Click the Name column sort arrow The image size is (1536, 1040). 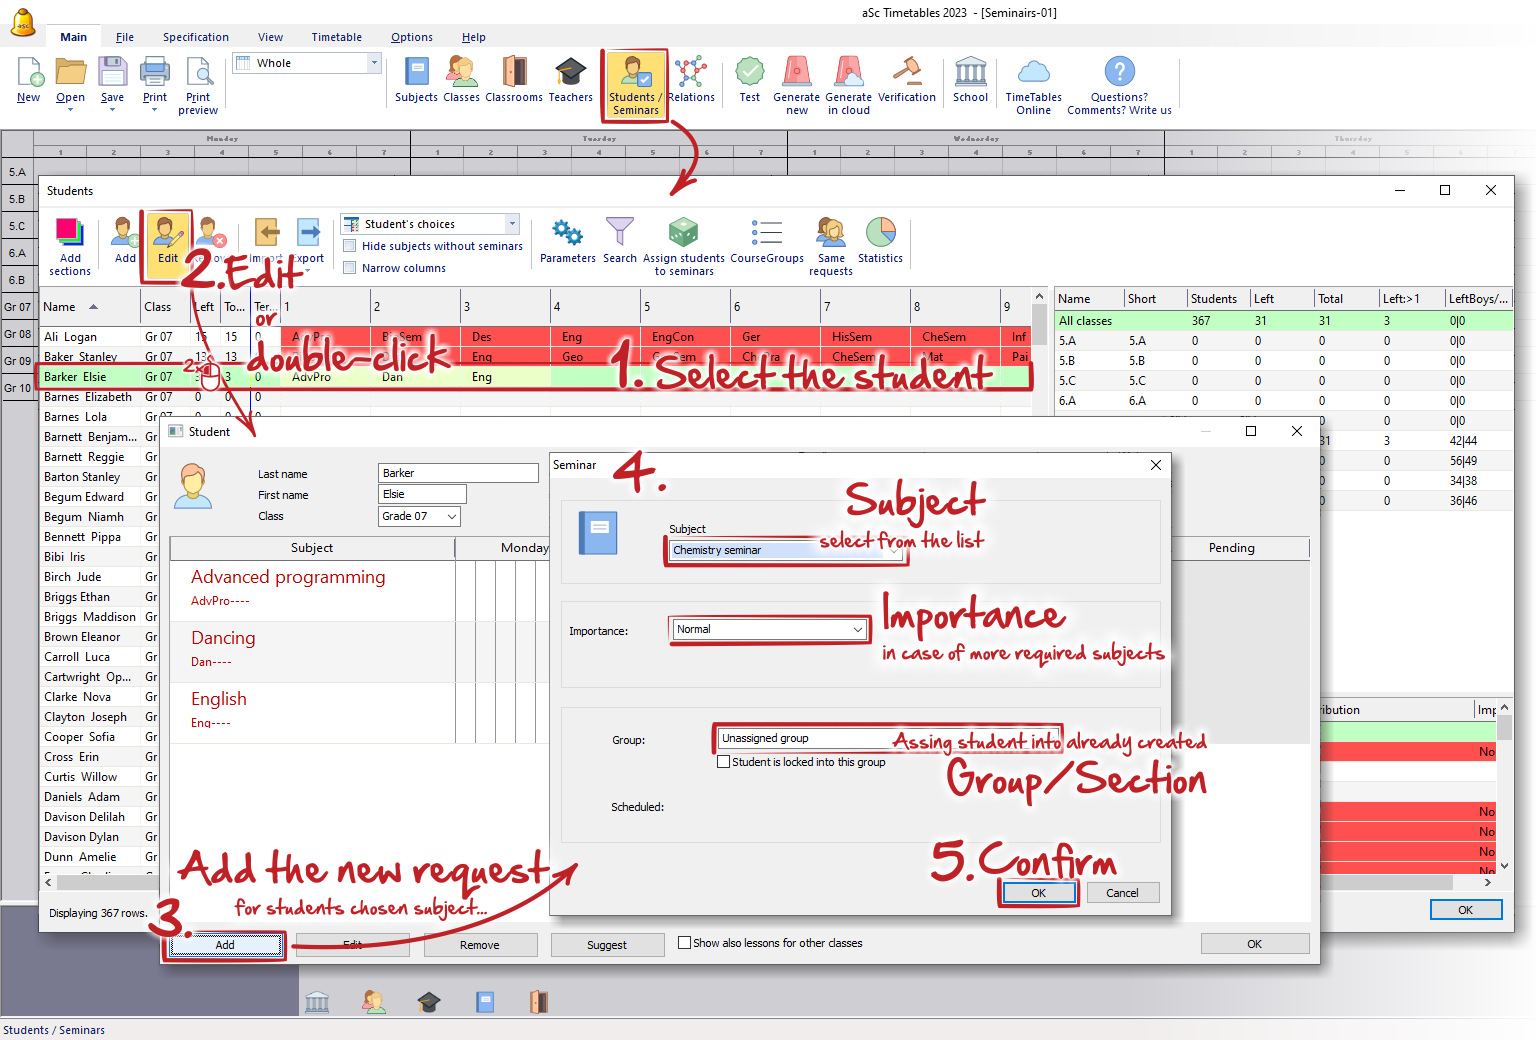click(94, 307)
